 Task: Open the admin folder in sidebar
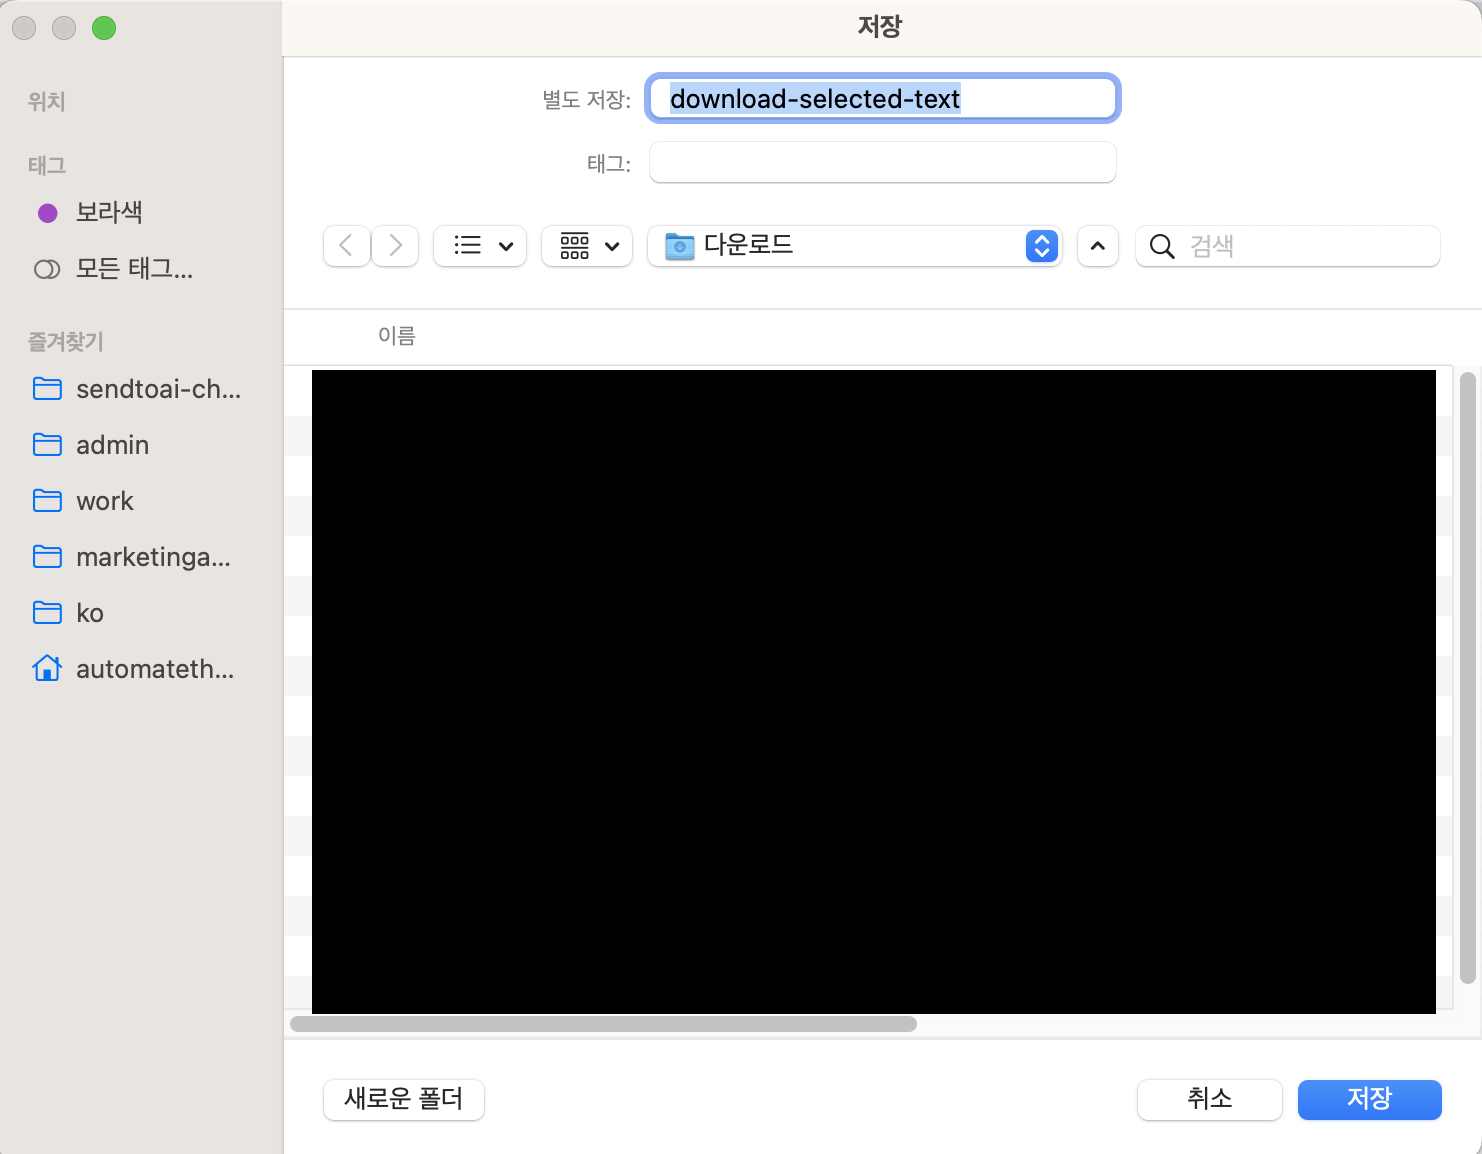112,445
